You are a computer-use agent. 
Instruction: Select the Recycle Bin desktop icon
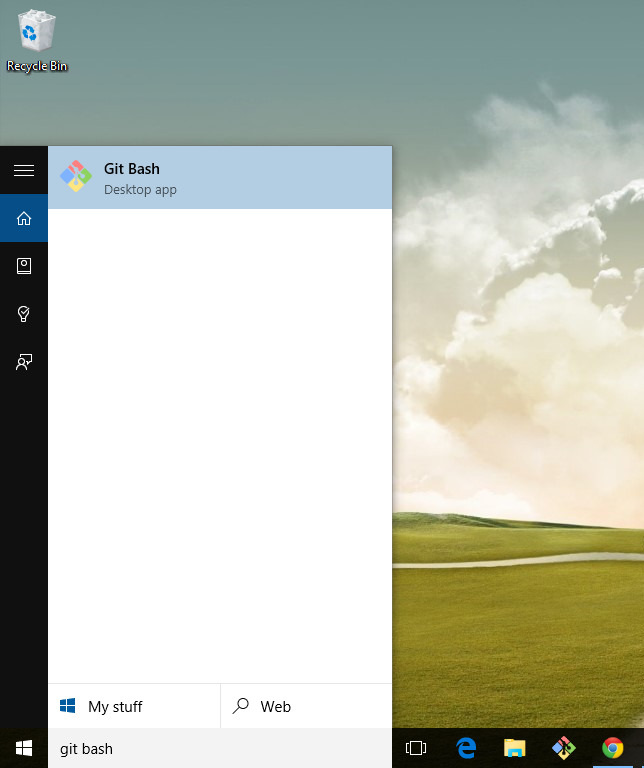tap(37, 42)
